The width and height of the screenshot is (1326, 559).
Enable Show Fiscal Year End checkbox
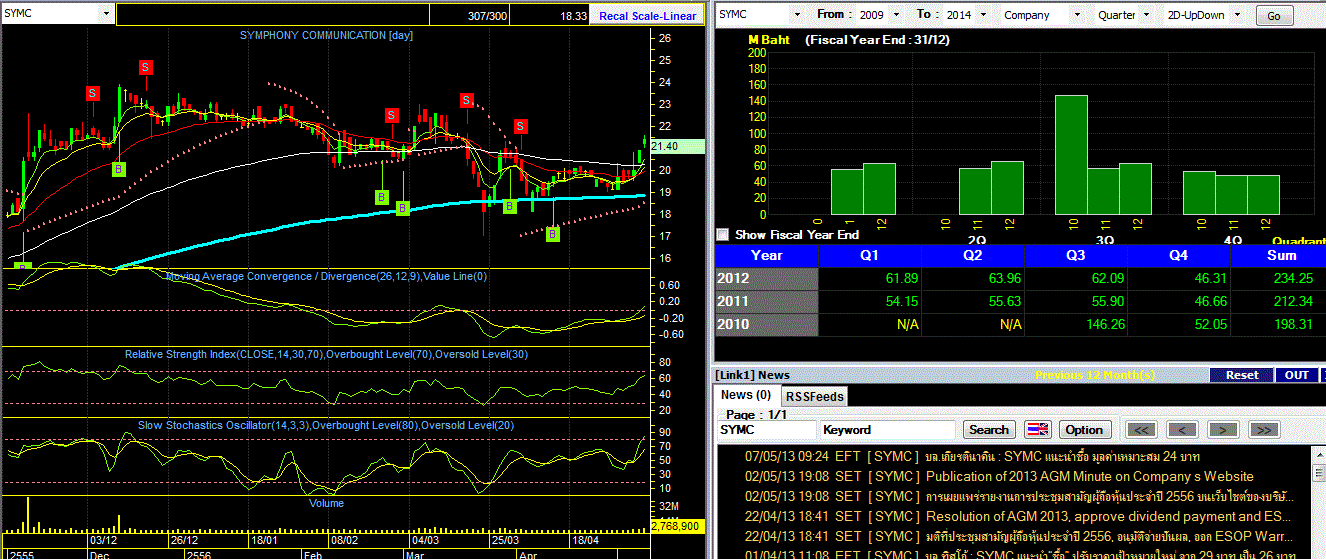[x=723, y=235]
